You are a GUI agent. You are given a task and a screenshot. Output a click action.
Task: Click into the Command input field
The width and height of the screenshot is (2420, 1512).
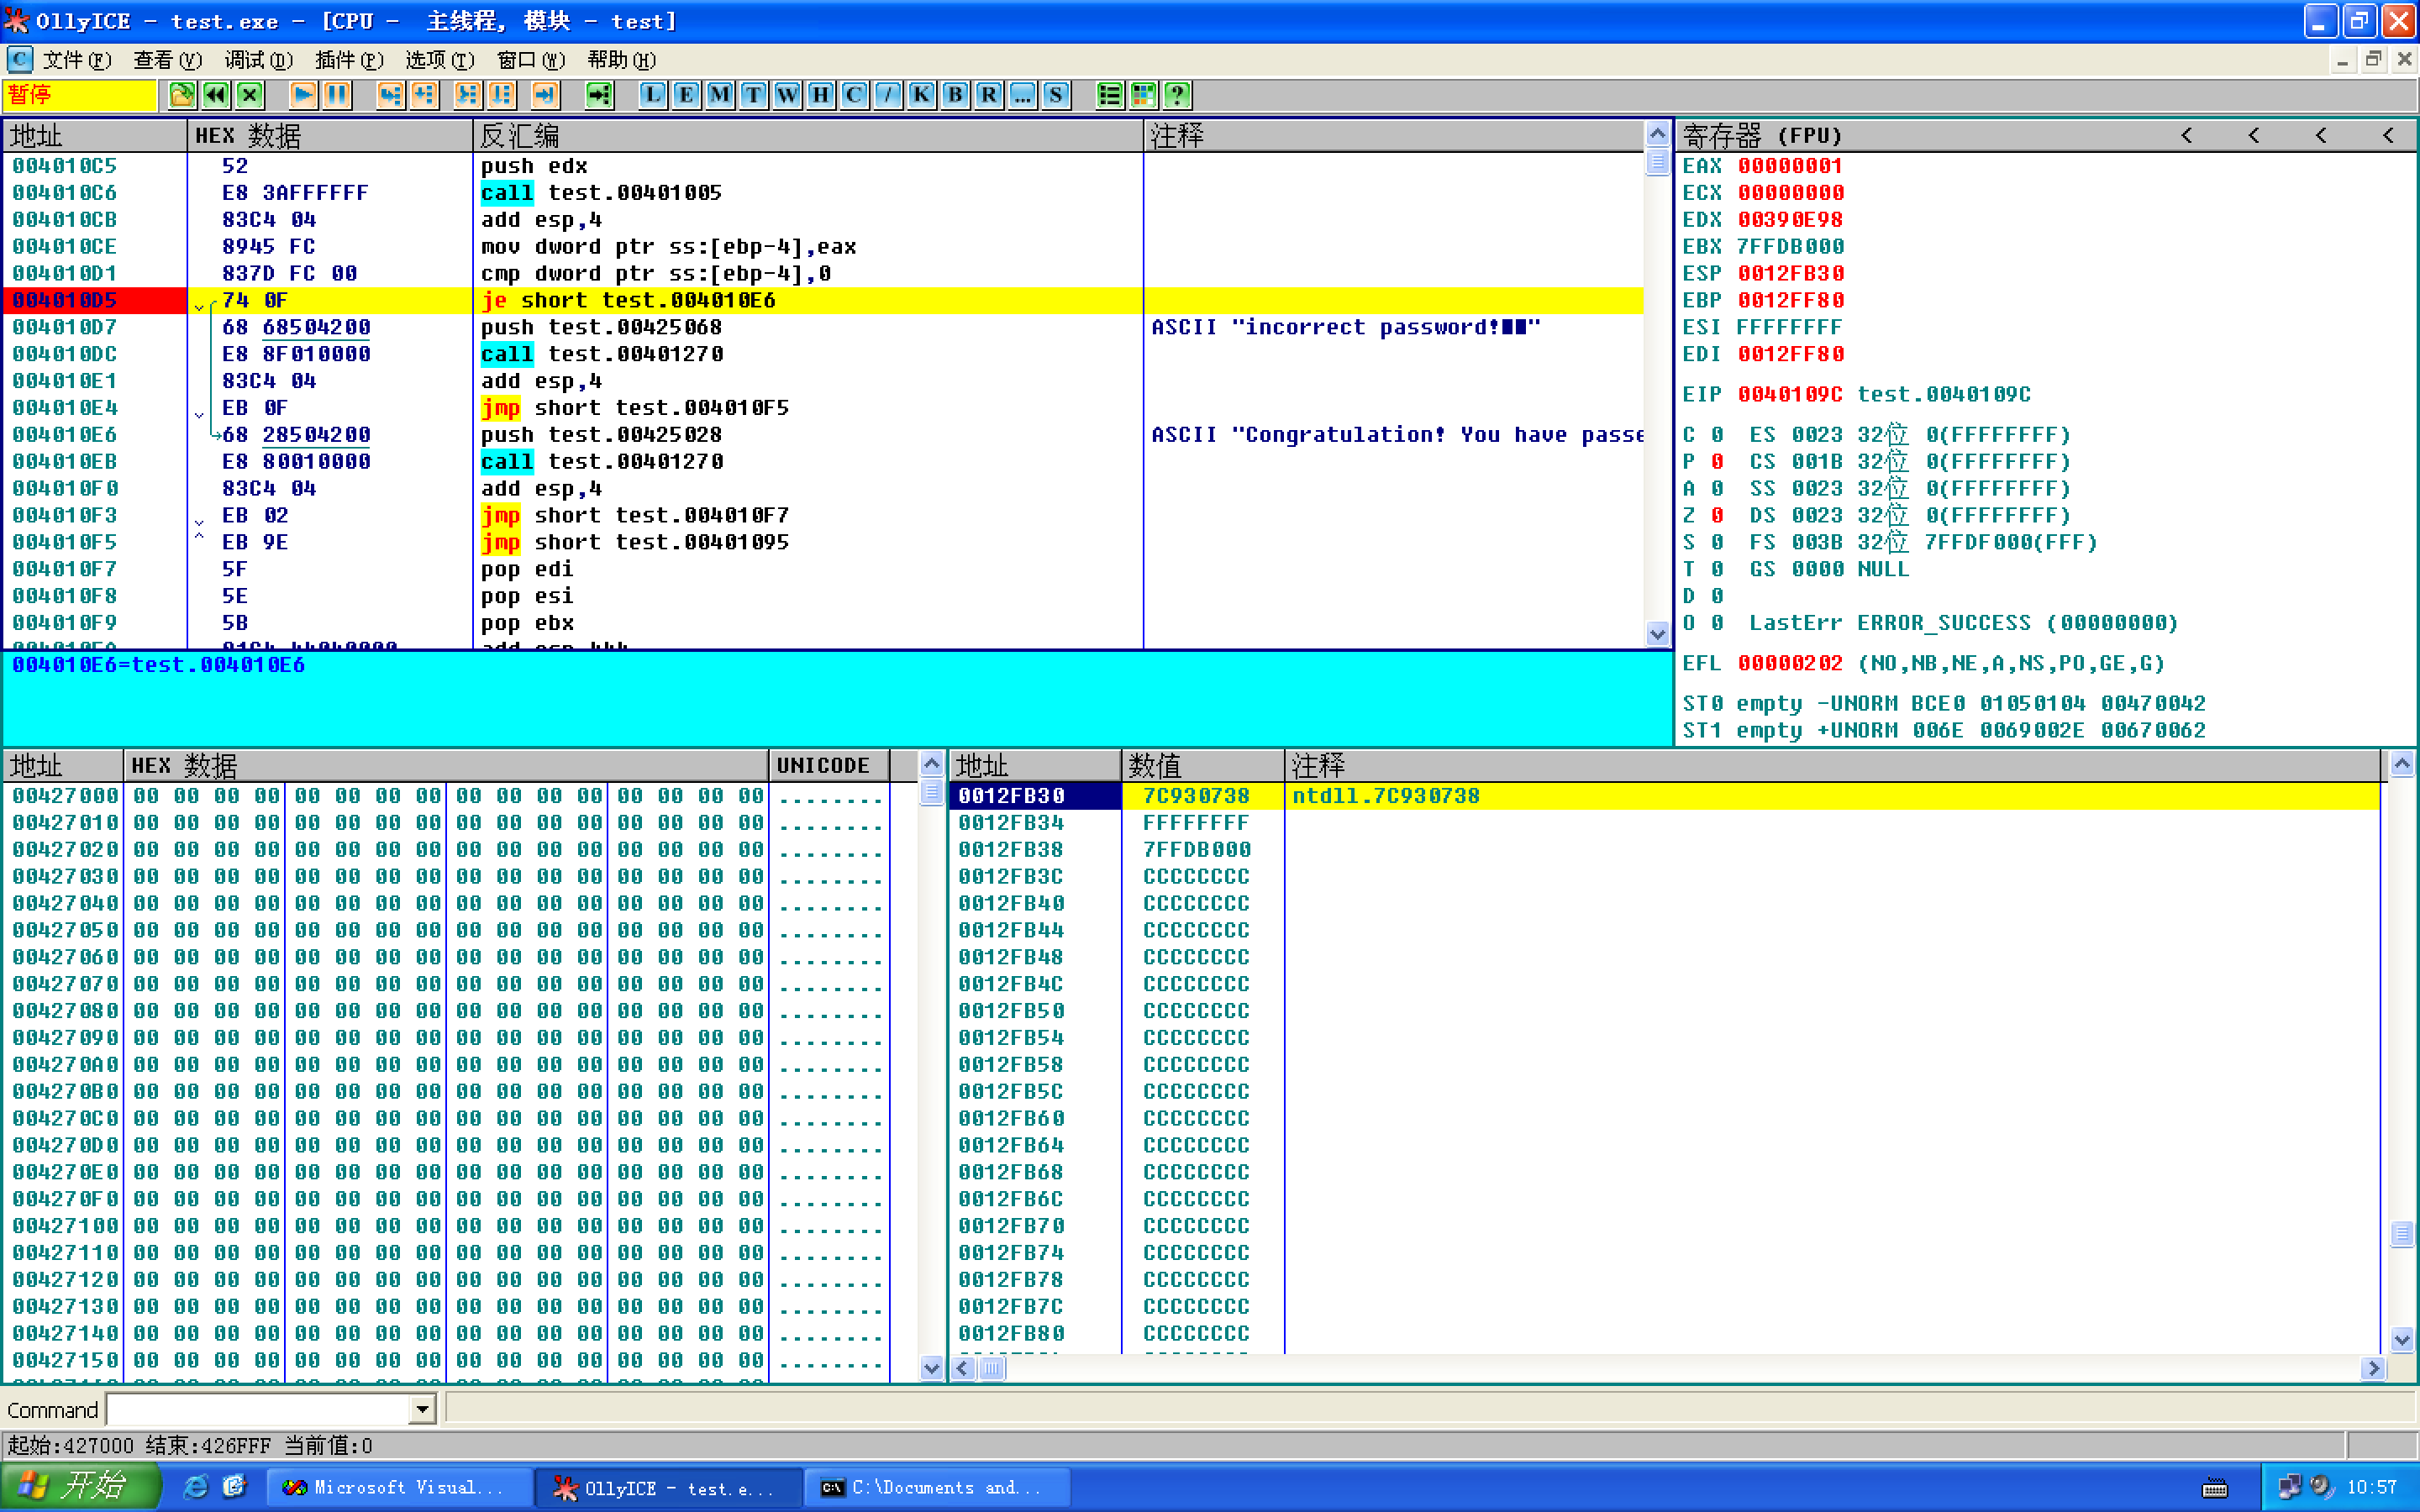point(259,1410)
